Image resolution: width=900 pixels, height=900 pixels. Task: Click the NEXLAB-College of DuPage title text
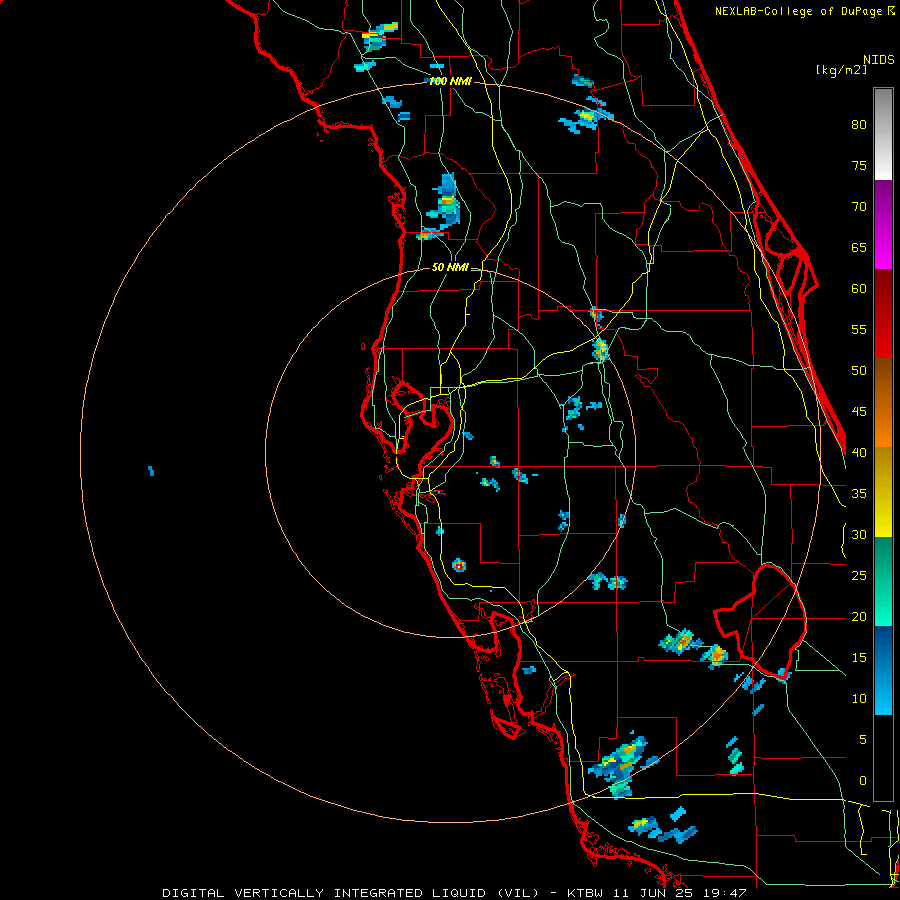(800, 11)
